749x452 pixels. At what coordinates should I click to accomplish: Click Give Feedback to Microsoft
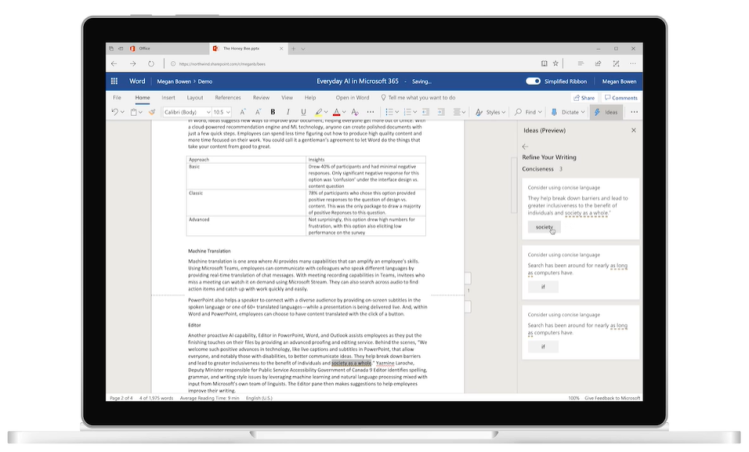[x=612, y=398]
